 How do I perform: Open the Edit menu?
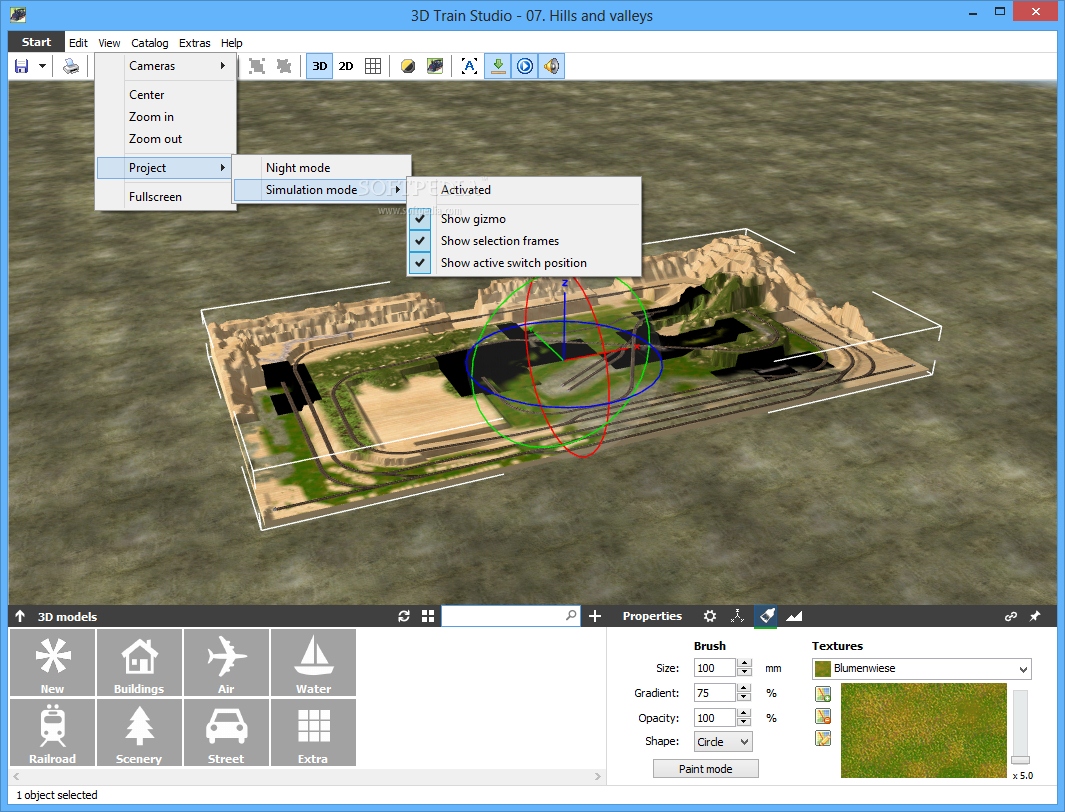(78, 43)
